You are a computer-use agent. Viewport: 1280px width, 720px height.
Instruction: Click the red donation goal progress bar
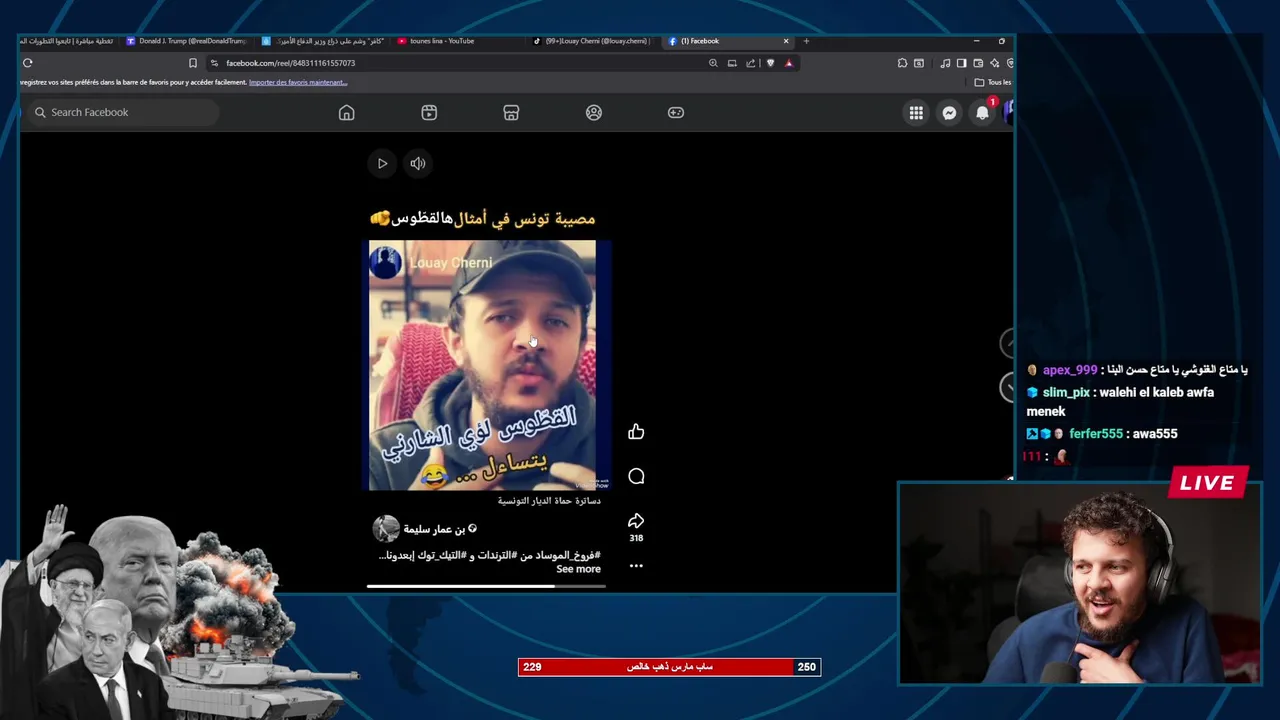point(669,667)
